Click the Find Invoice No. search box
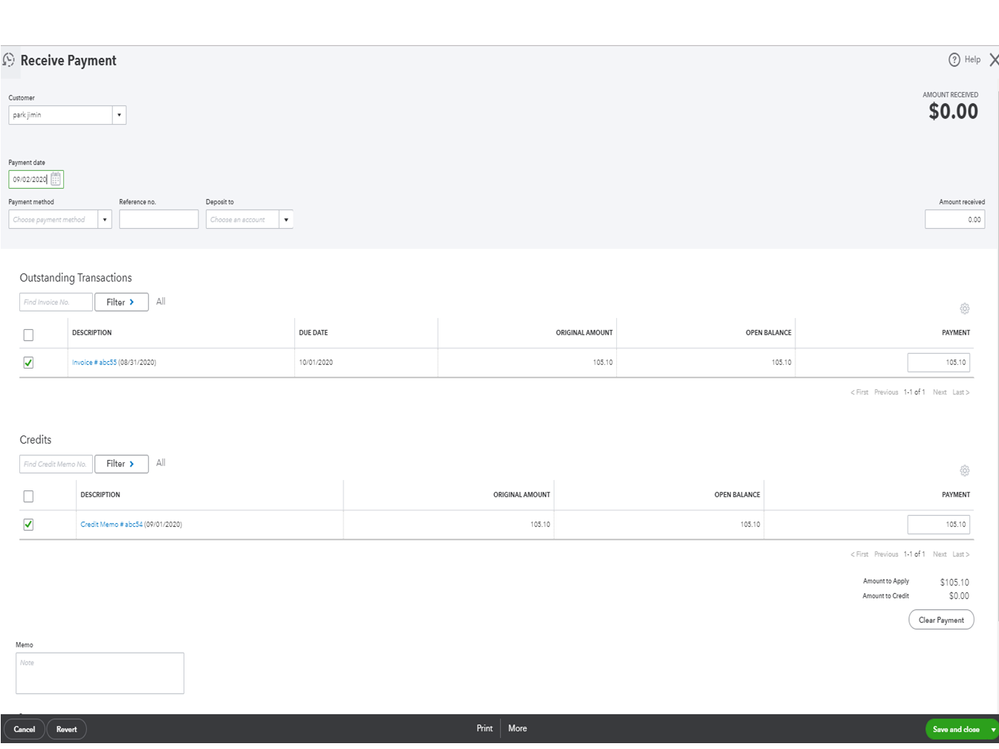 point(55,303)
